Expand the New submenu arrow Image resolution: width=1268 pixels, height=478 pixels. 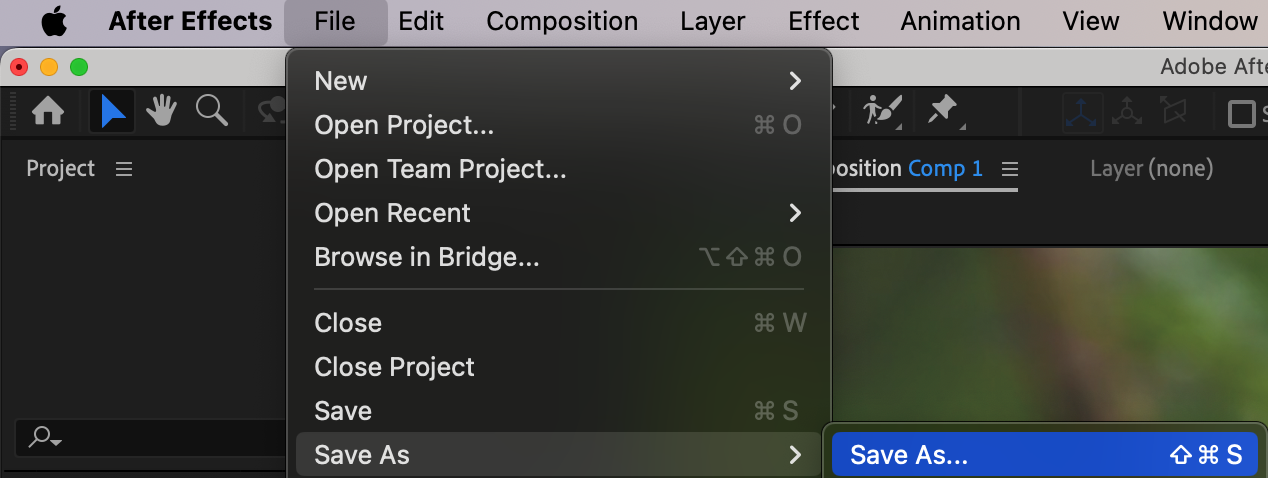pos(795,81)
